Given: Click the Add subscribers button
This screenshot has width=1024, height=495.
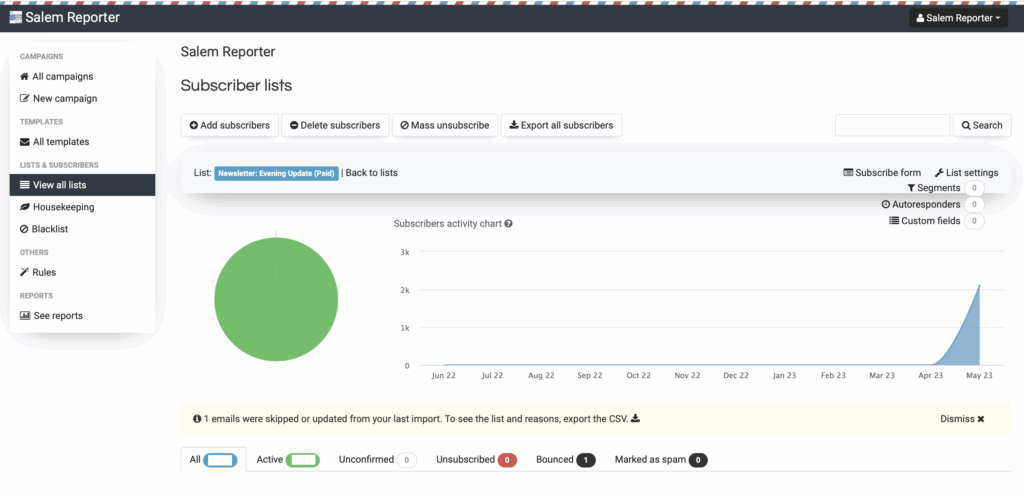Looking at the screenshot, I should pyautogui.click(x=229, y=125).
